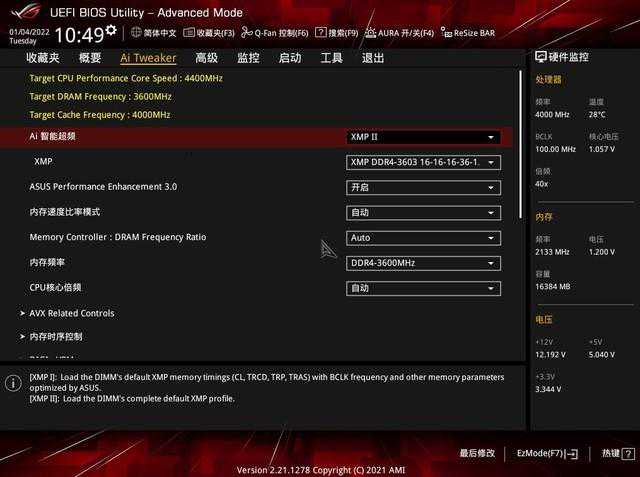Open the Ai 智能超频 XMP II dropdown
Image resolution: width=640 pixels, height=477 pixels.
423,137
